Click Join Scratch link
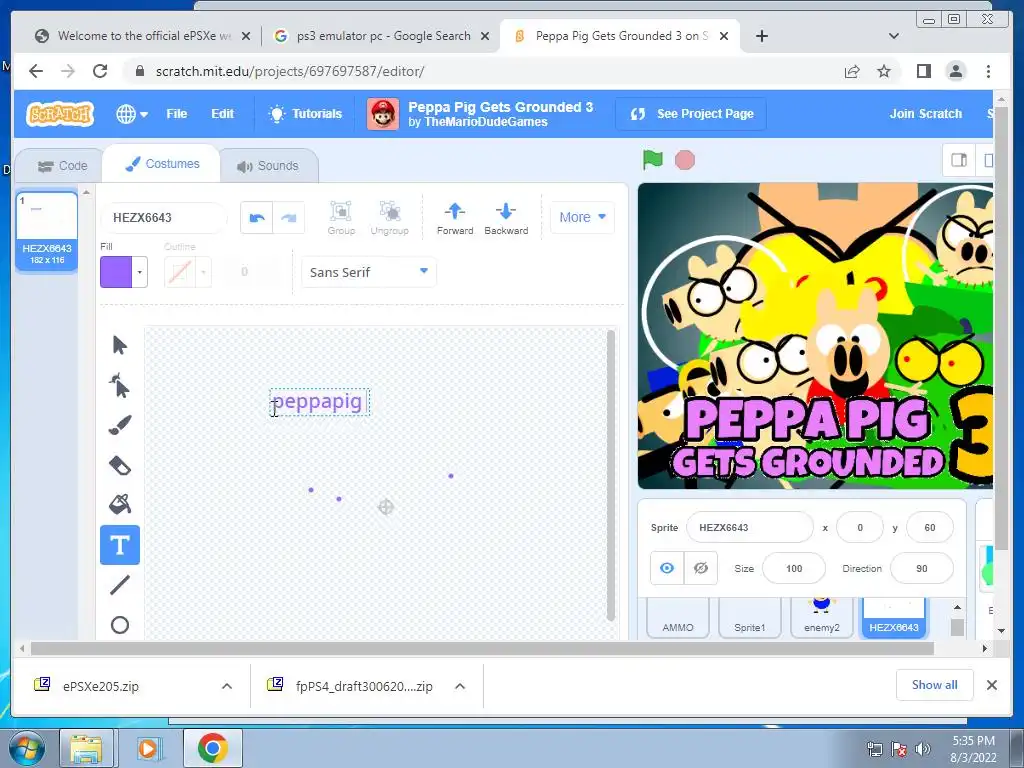 tap(925, 114)
